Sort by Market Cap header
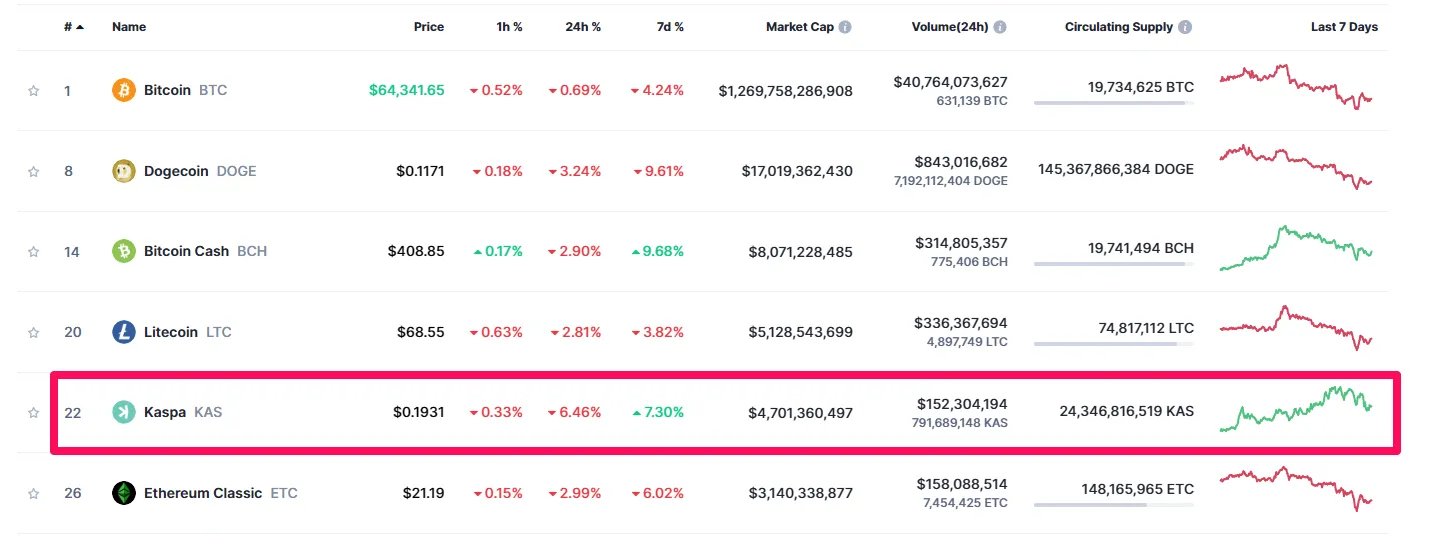The image size is (1430, 540). pyautogui.click(x=800, y=27)
